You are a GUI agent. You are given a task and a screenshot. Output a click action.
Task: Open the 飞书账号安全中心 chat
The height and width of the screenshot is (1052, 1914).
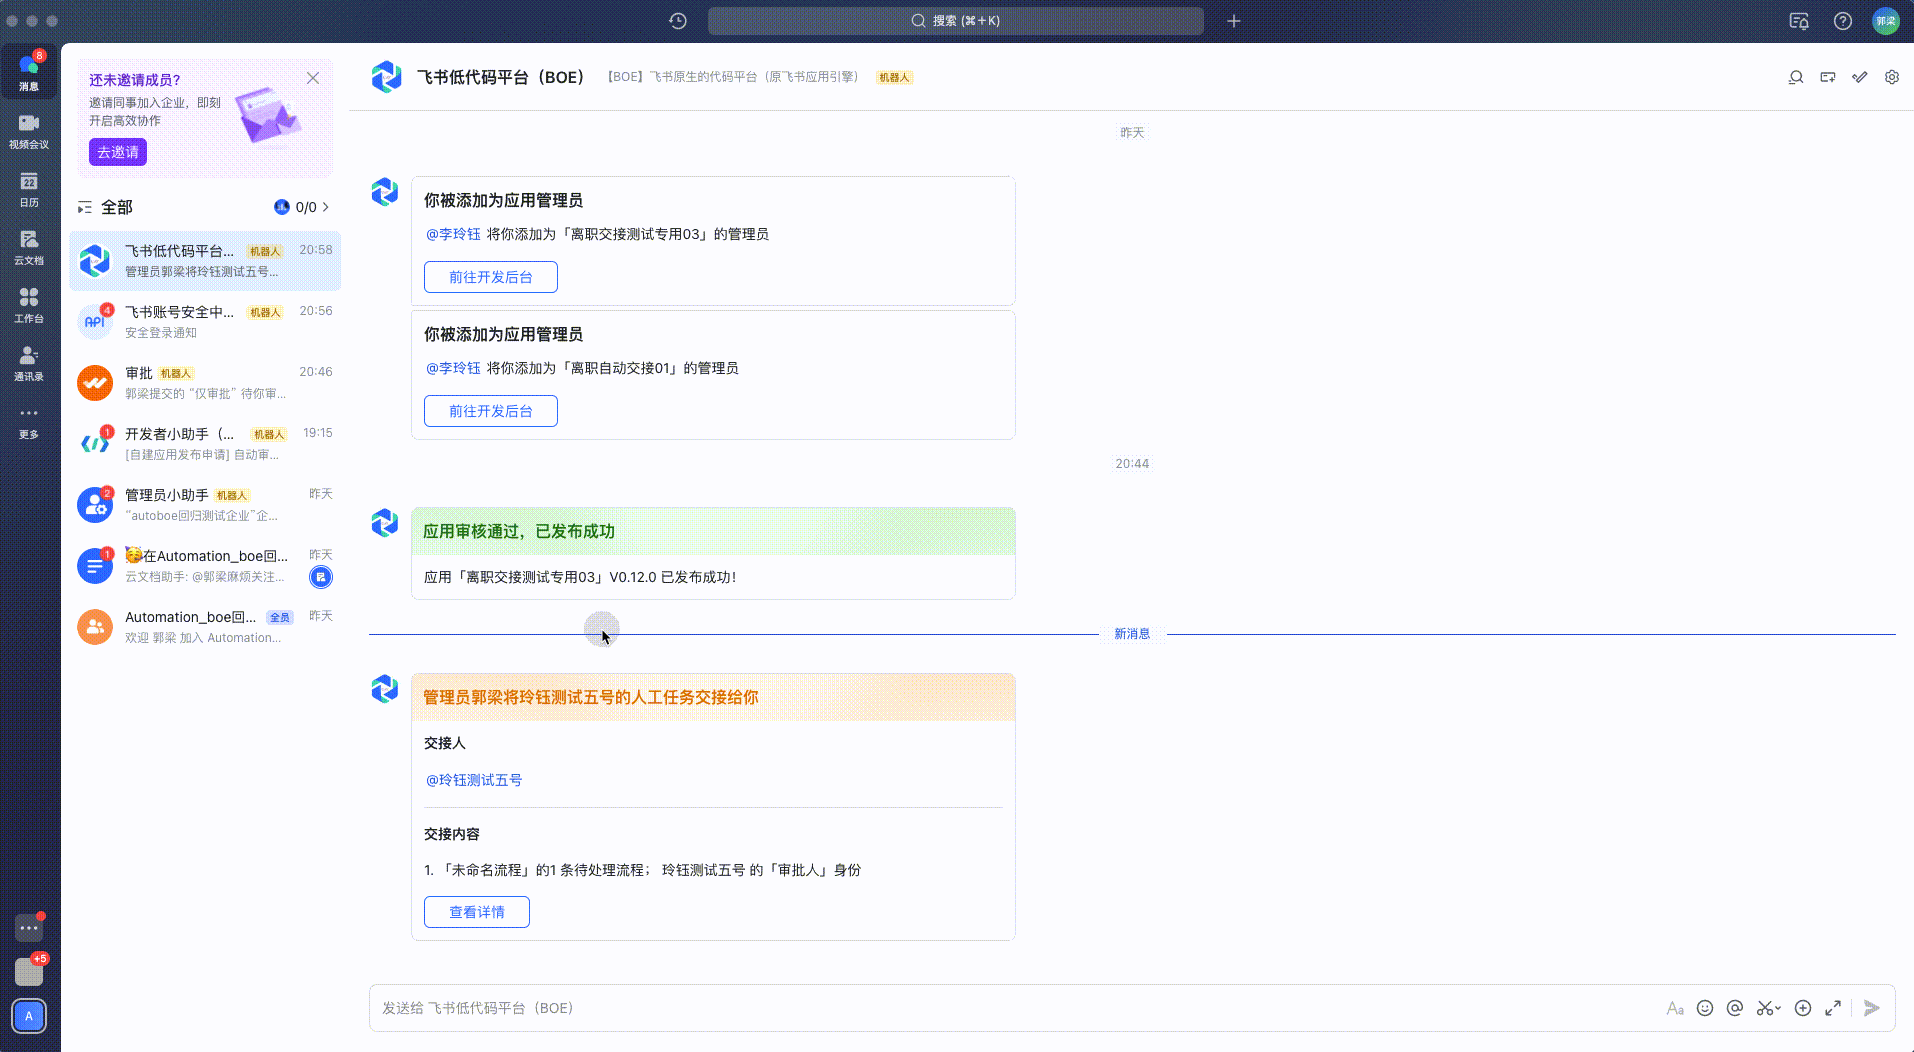point(205,322)
